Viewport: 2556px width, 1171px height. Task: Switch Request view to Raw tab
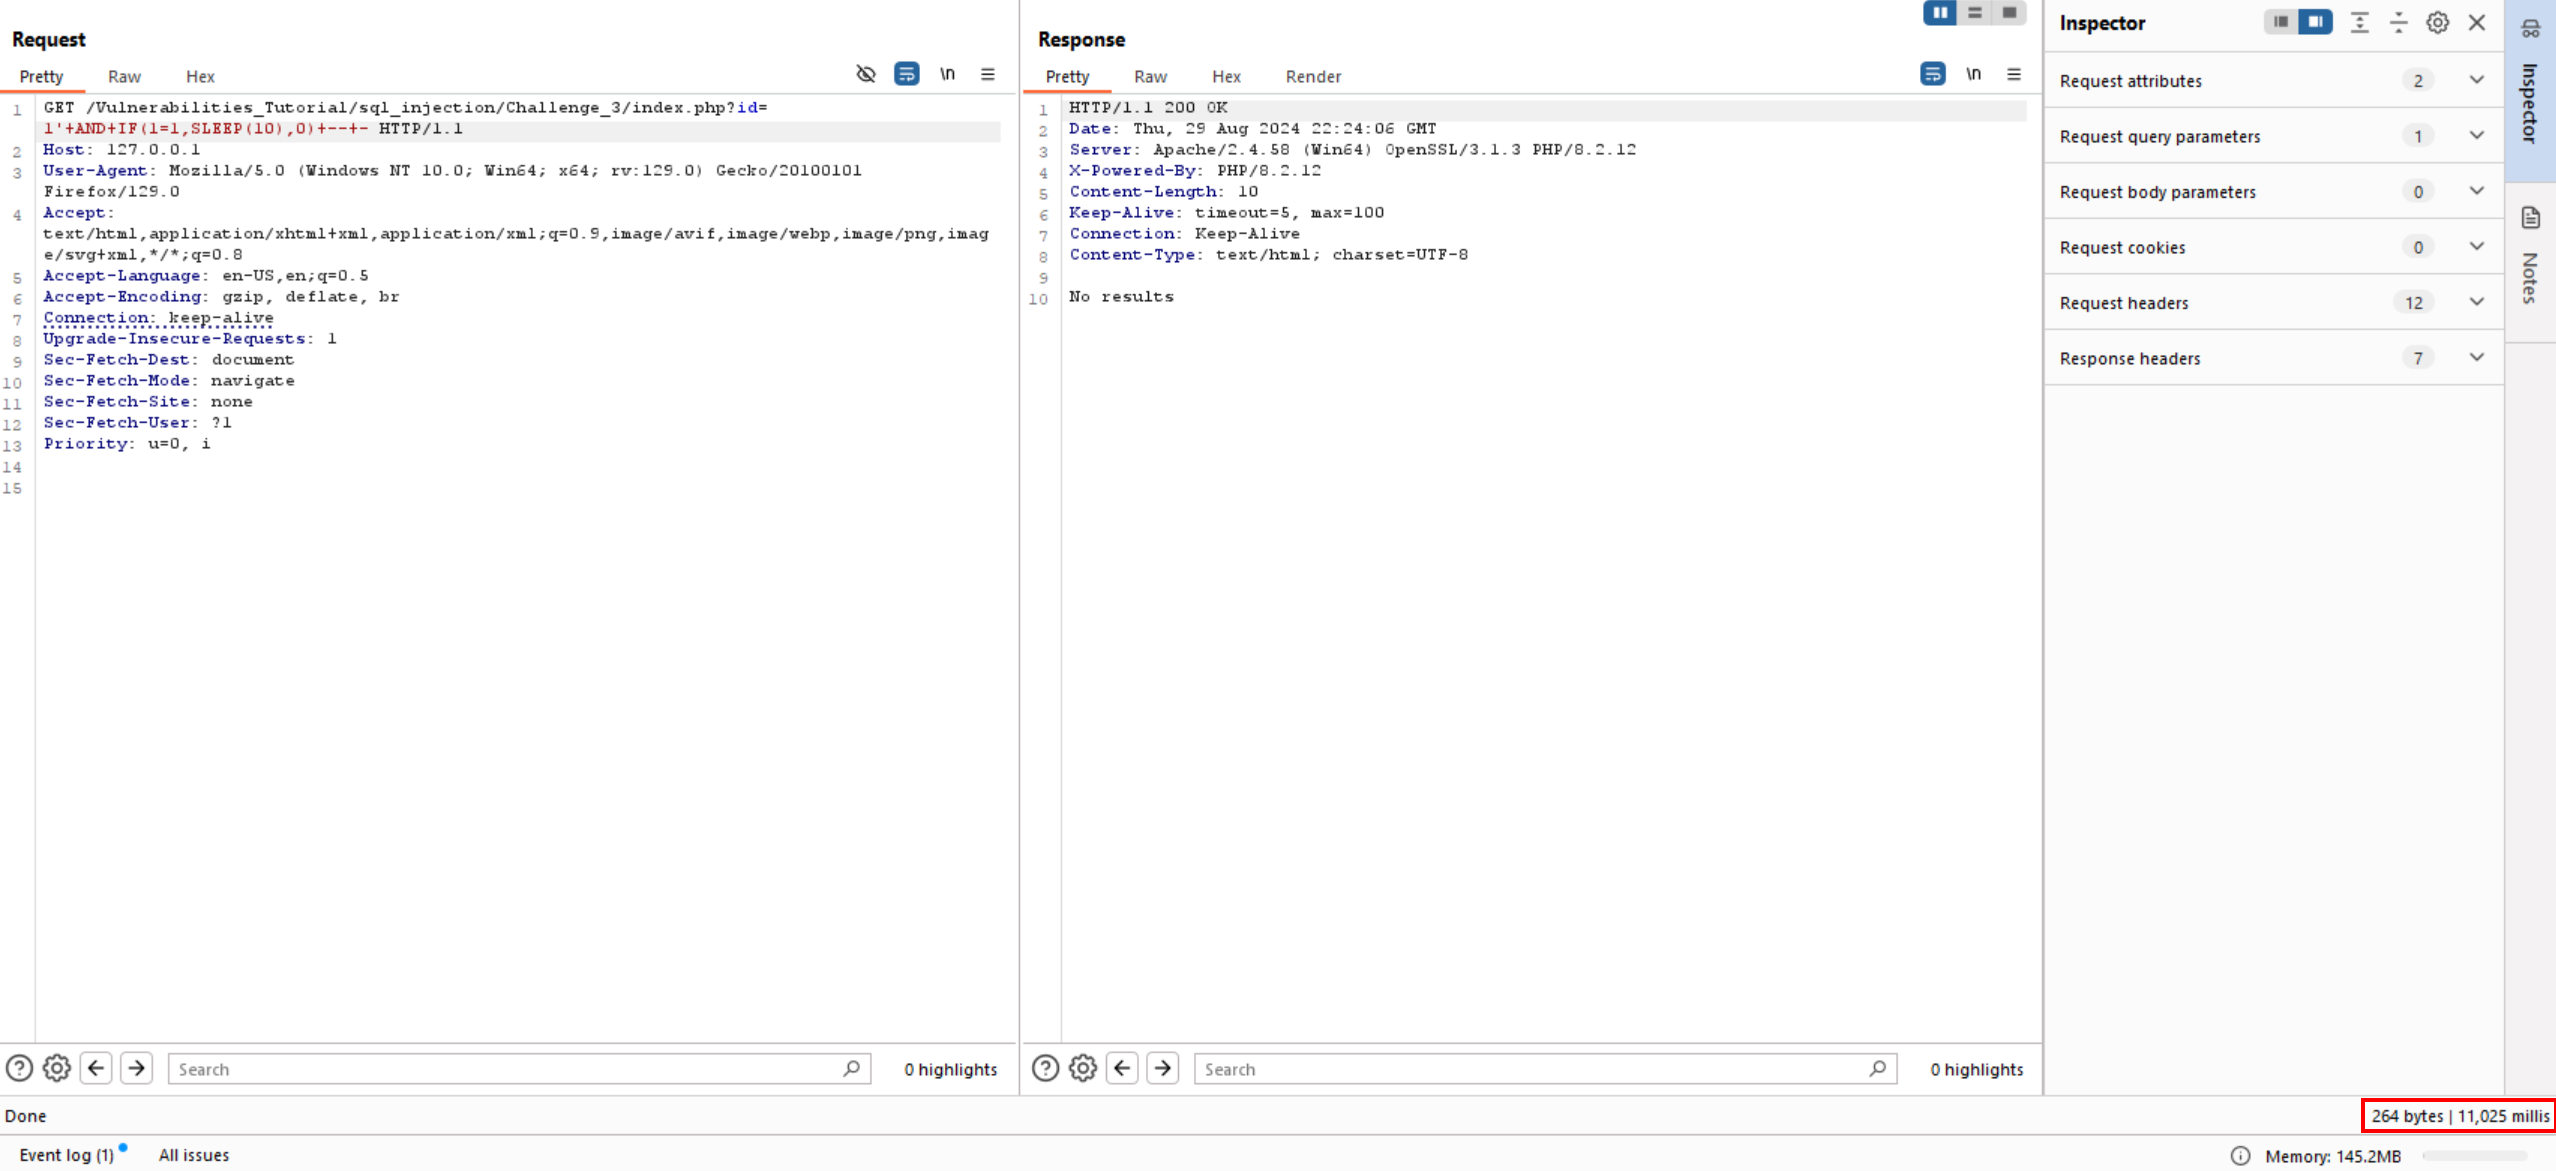pos(124,76)
